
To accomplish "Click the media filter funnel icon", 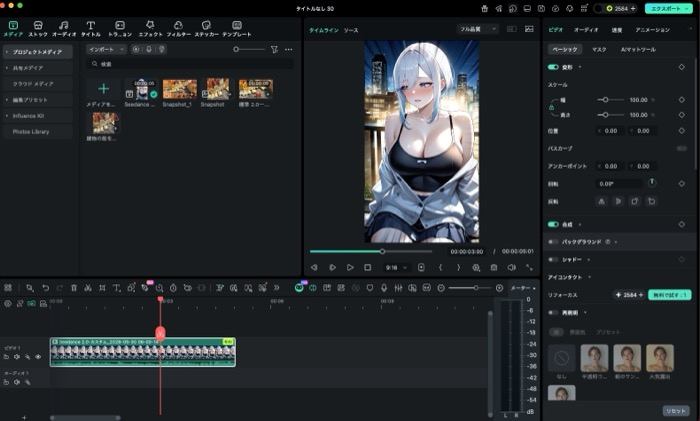I will pos(274,50).
